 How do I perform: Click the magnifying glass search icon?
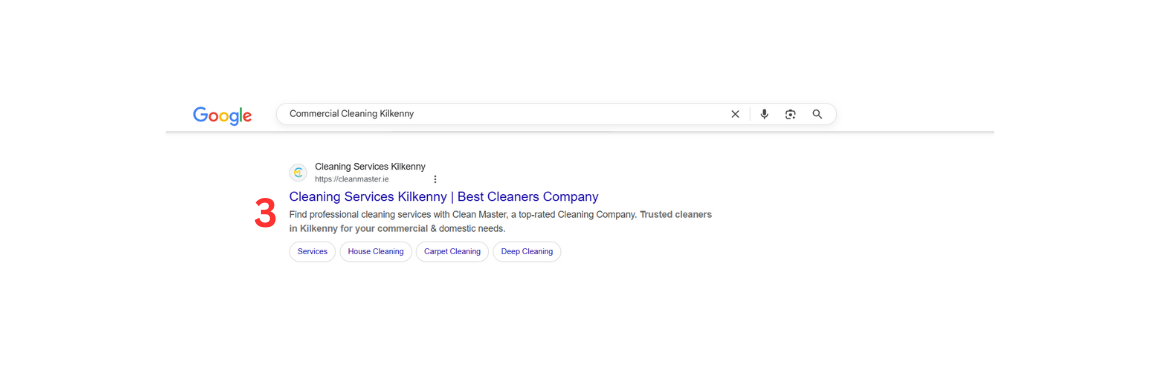[x=817, y=114]
